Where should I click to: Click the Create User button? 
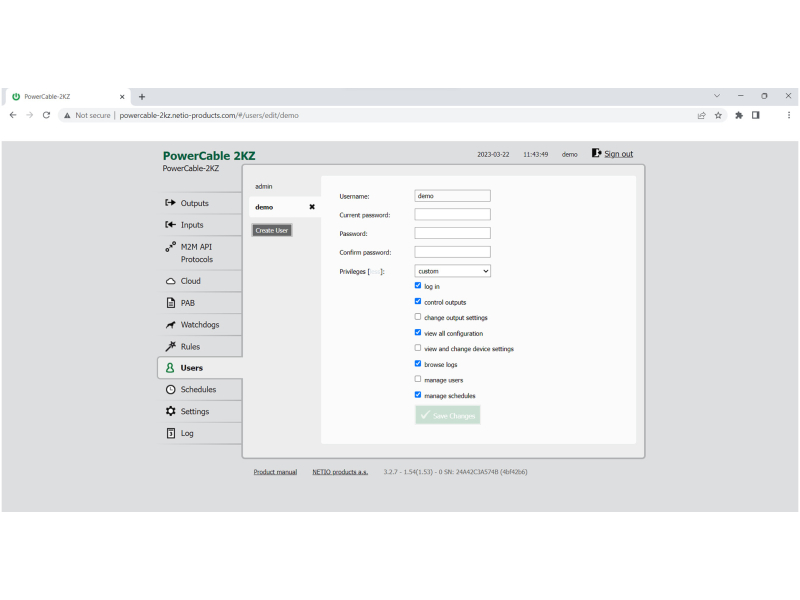point(272,230)
